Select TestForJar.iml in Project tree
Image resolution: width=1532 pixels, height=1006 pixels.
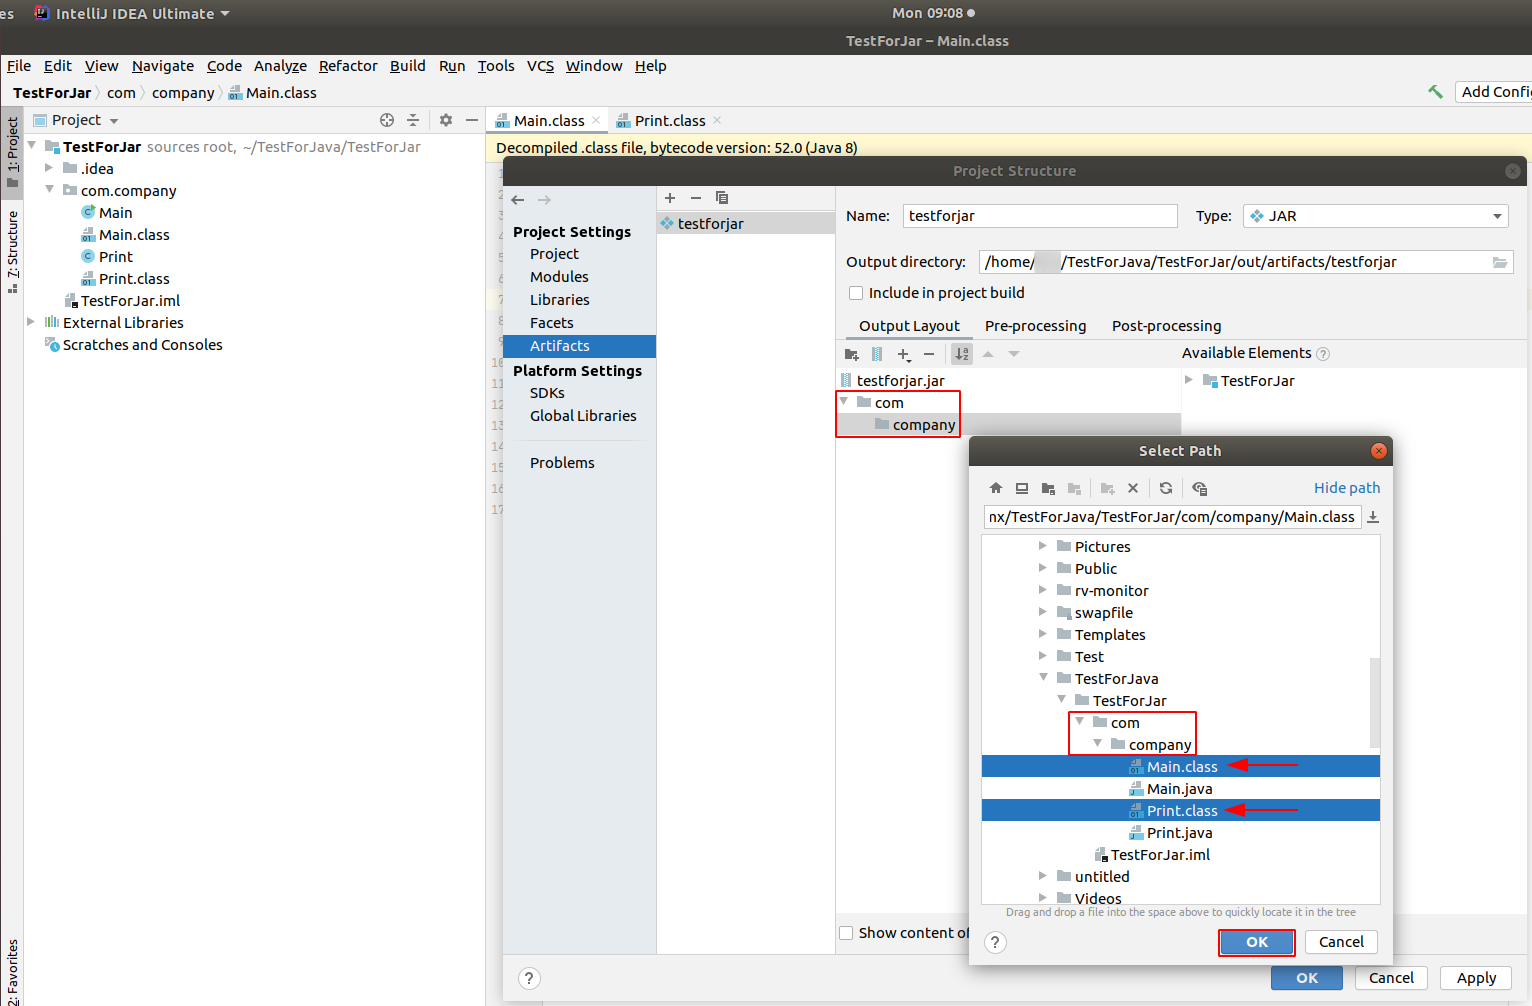click(x=130, y=301)
